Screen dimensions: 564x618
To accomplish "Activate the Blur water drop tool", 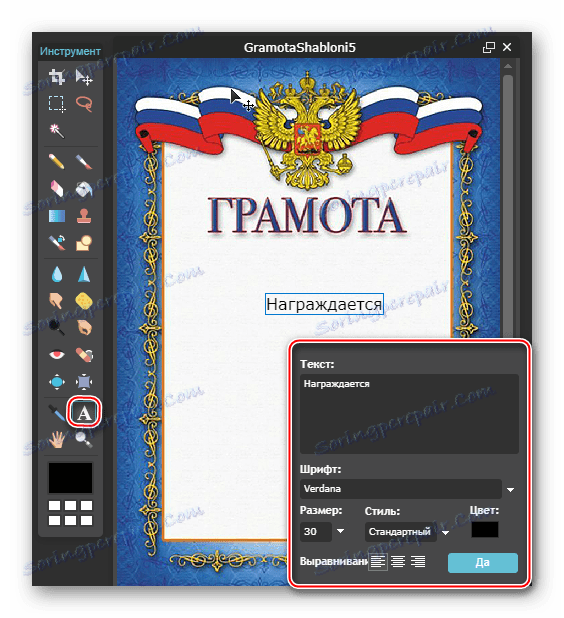I will [57, 274].
